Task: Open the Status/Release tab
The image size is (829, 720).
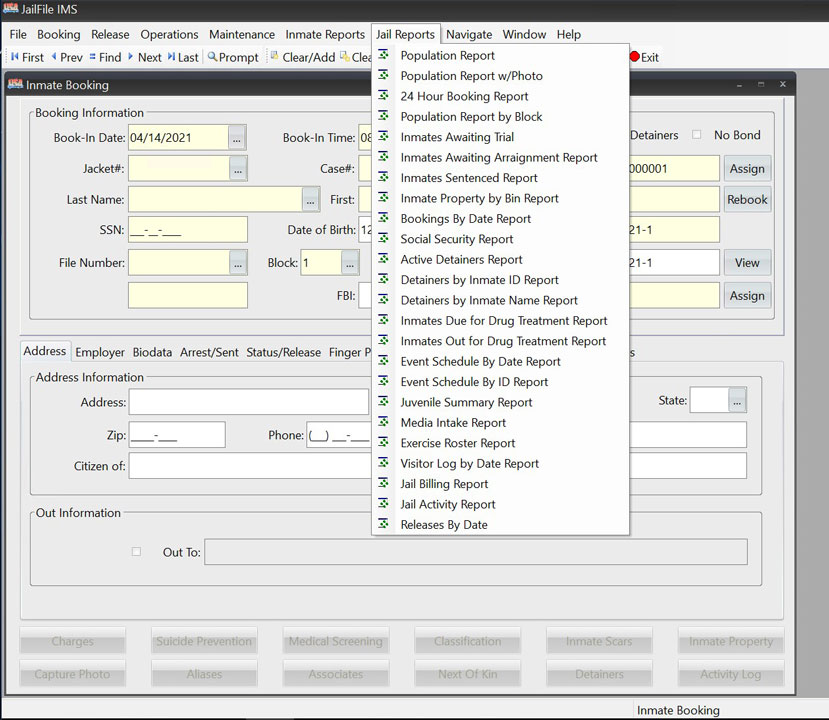Action: pyautogui.click(x=283, y=352)
